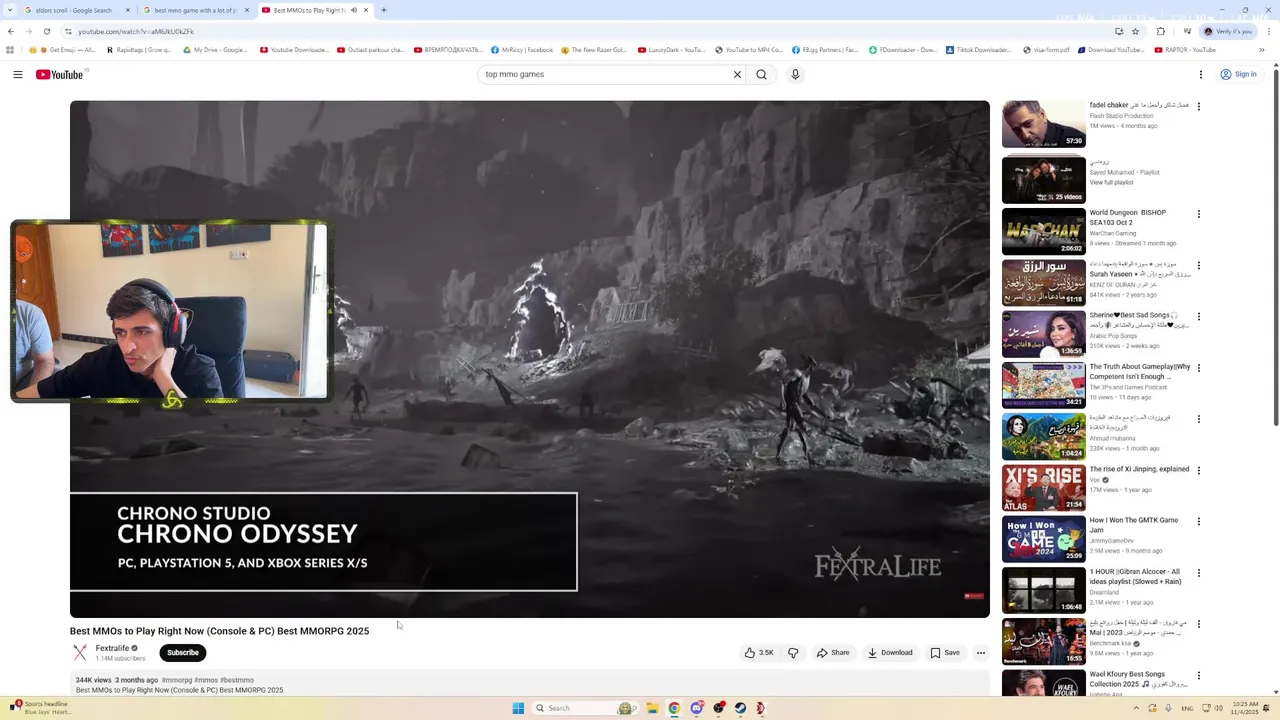The width and height of the screenshot is (1280, 720).
Task: Download the video
Action: click(x=890, y=653)
